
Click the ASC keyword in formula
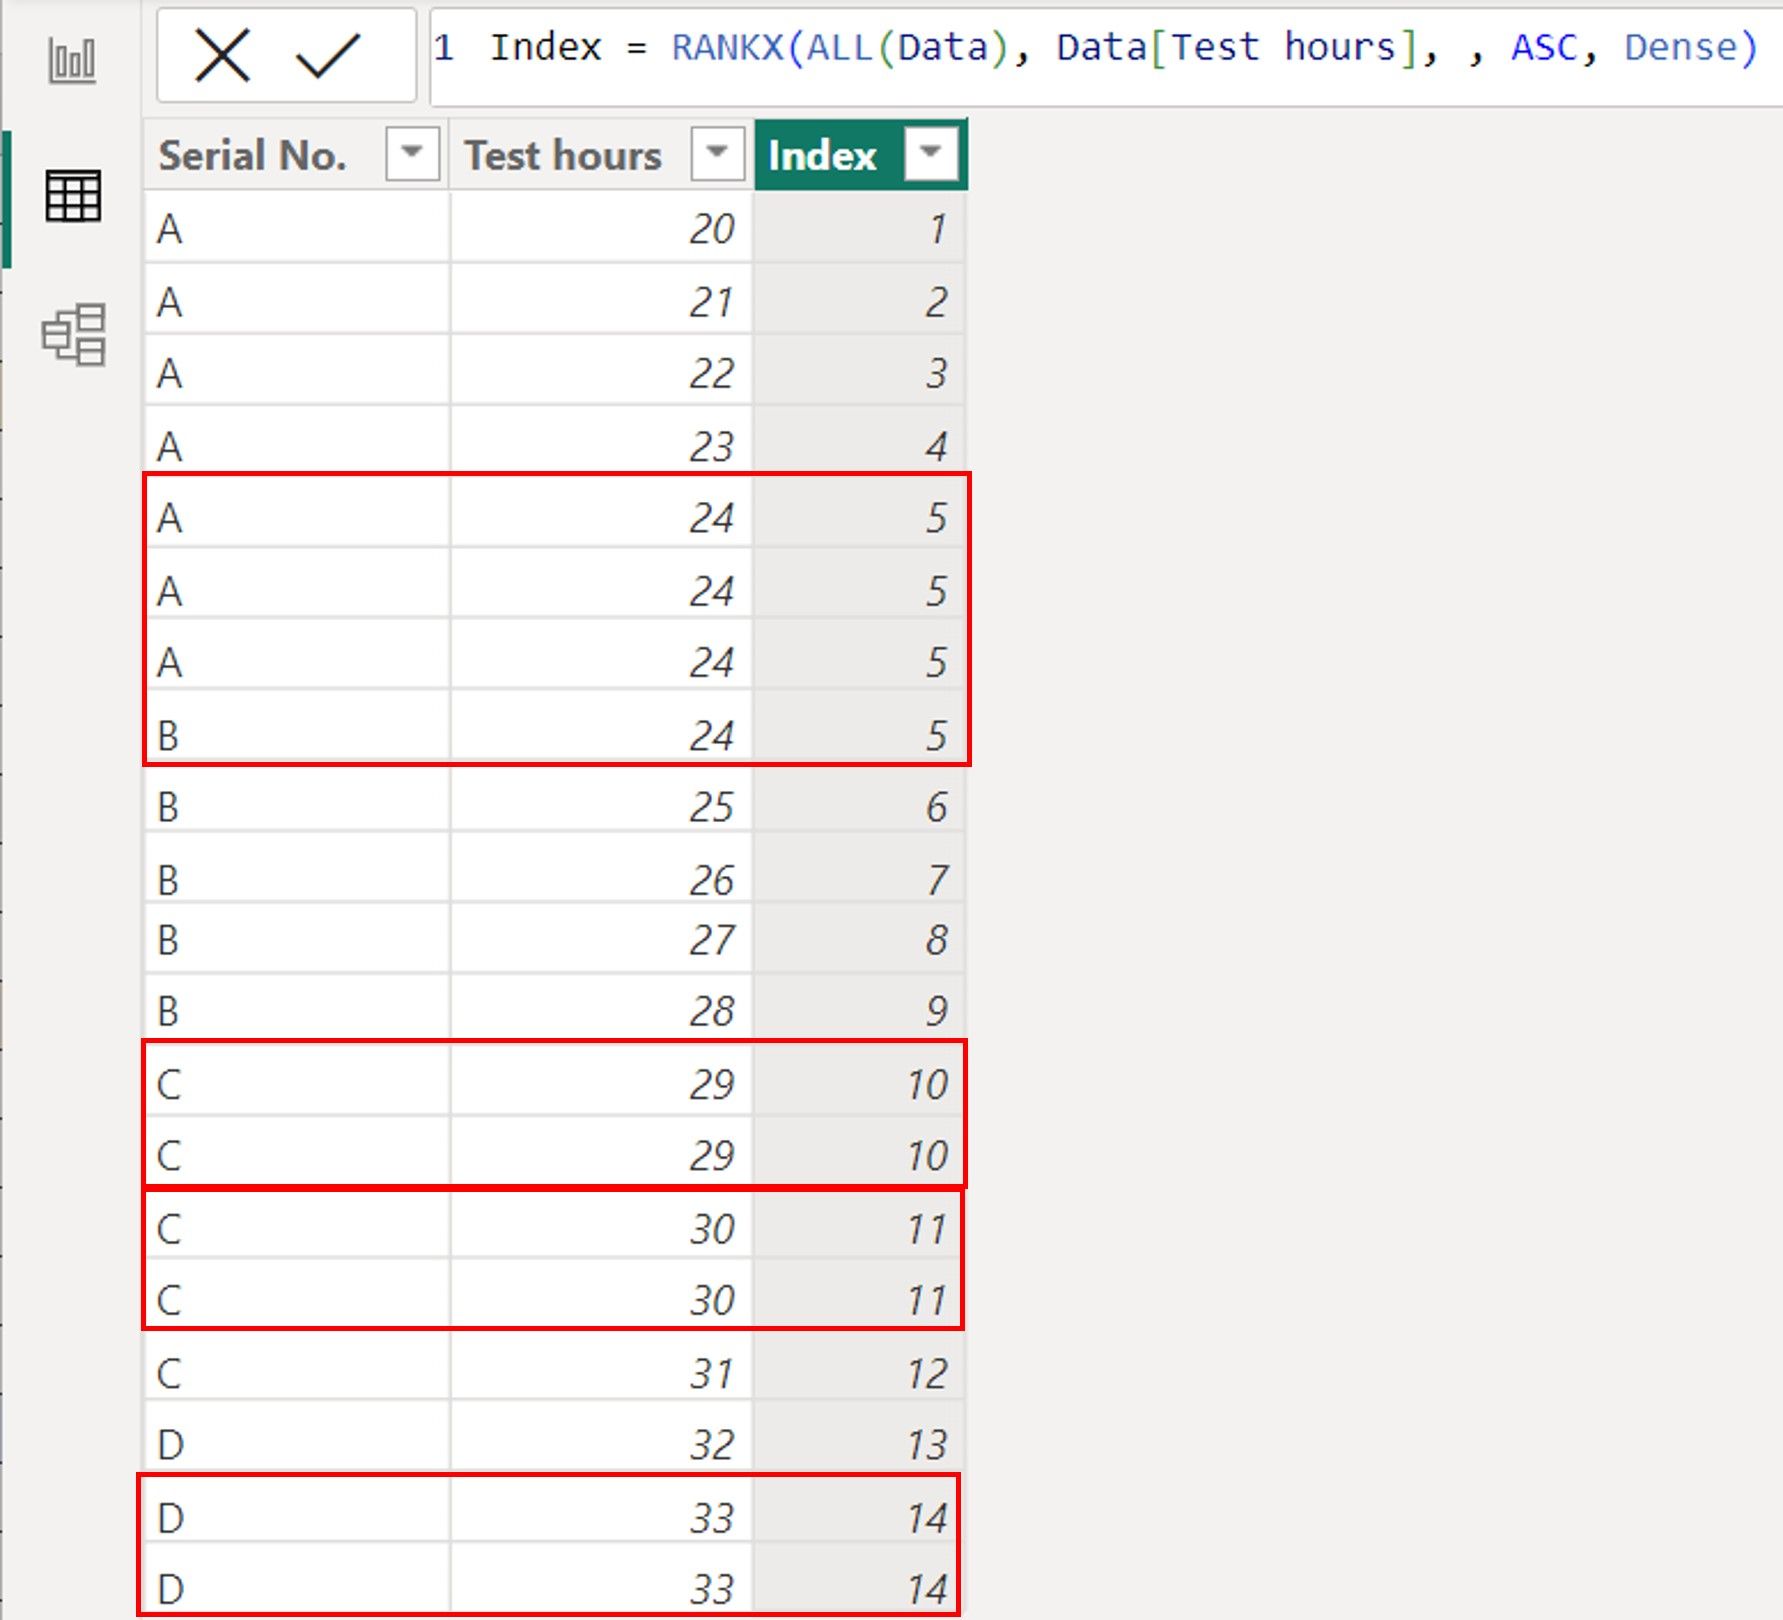coord(1546,47)
